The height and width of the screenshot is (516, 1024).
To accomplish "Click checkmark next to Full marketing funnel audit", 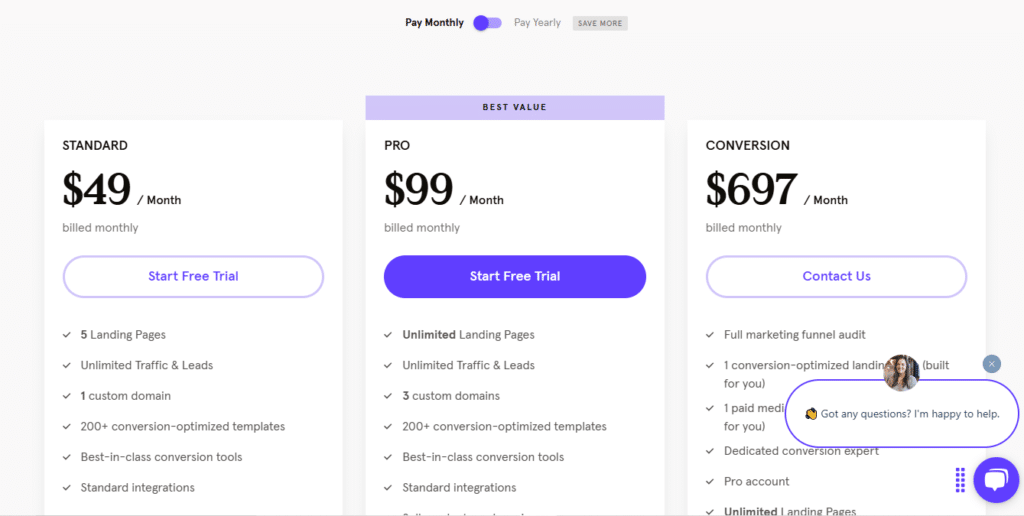I will (x=710, y=335).
